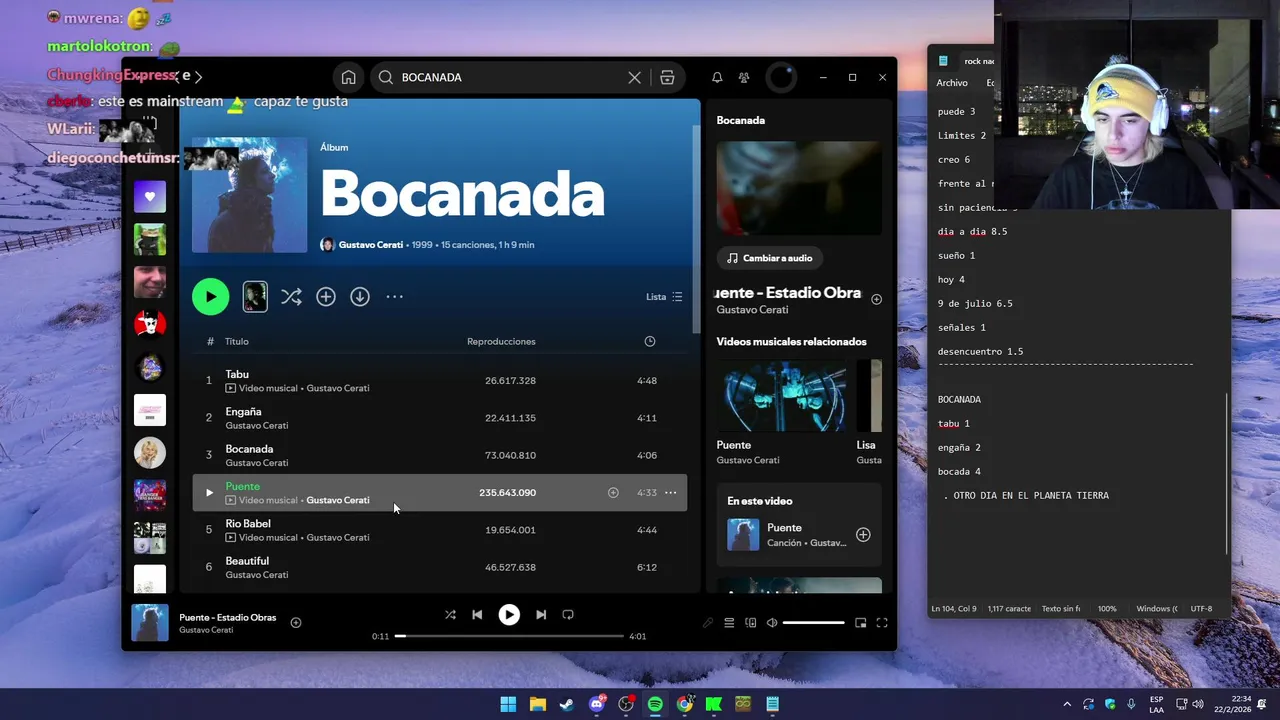
Task: Show hidden system tray icons
Action: click(1067, 704)
